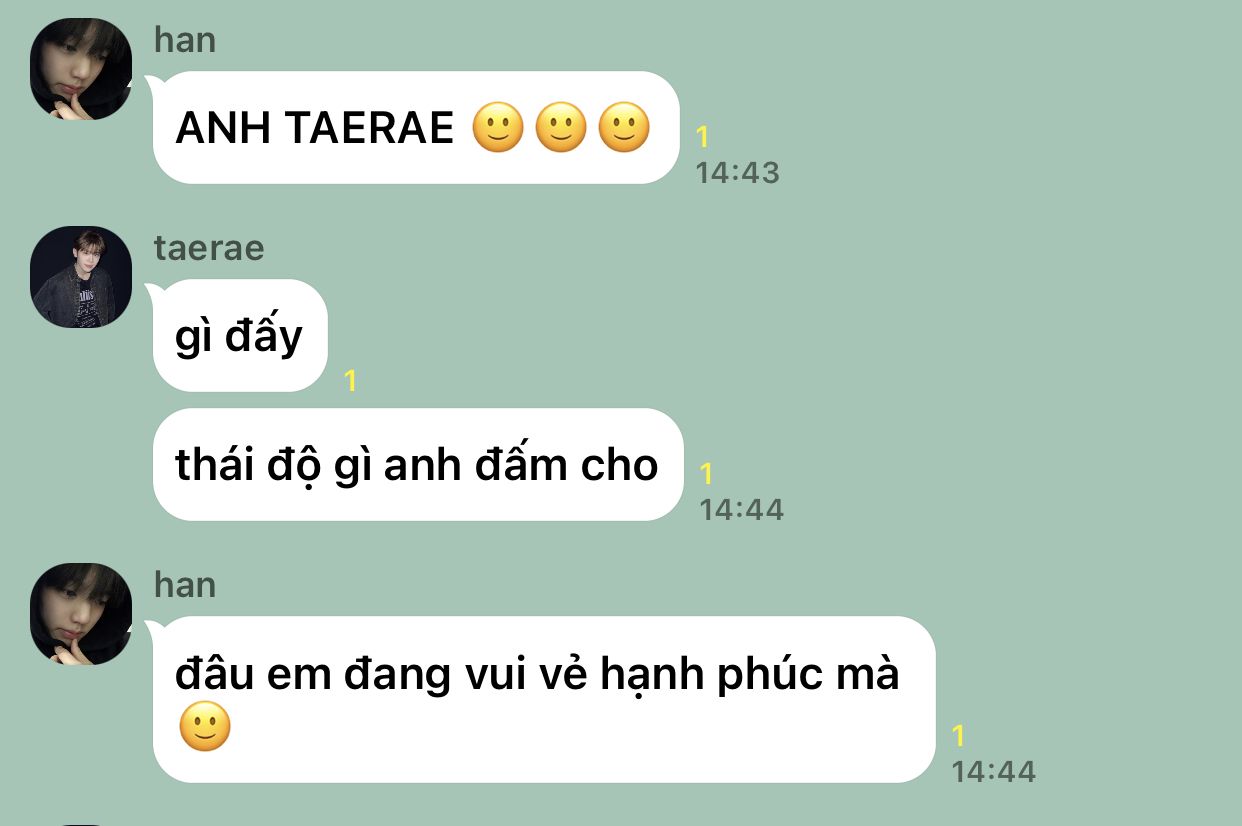Click the read count beside 'gì đấy'
The width and height of the screenshot is (1242, 826).
point(350,381)
